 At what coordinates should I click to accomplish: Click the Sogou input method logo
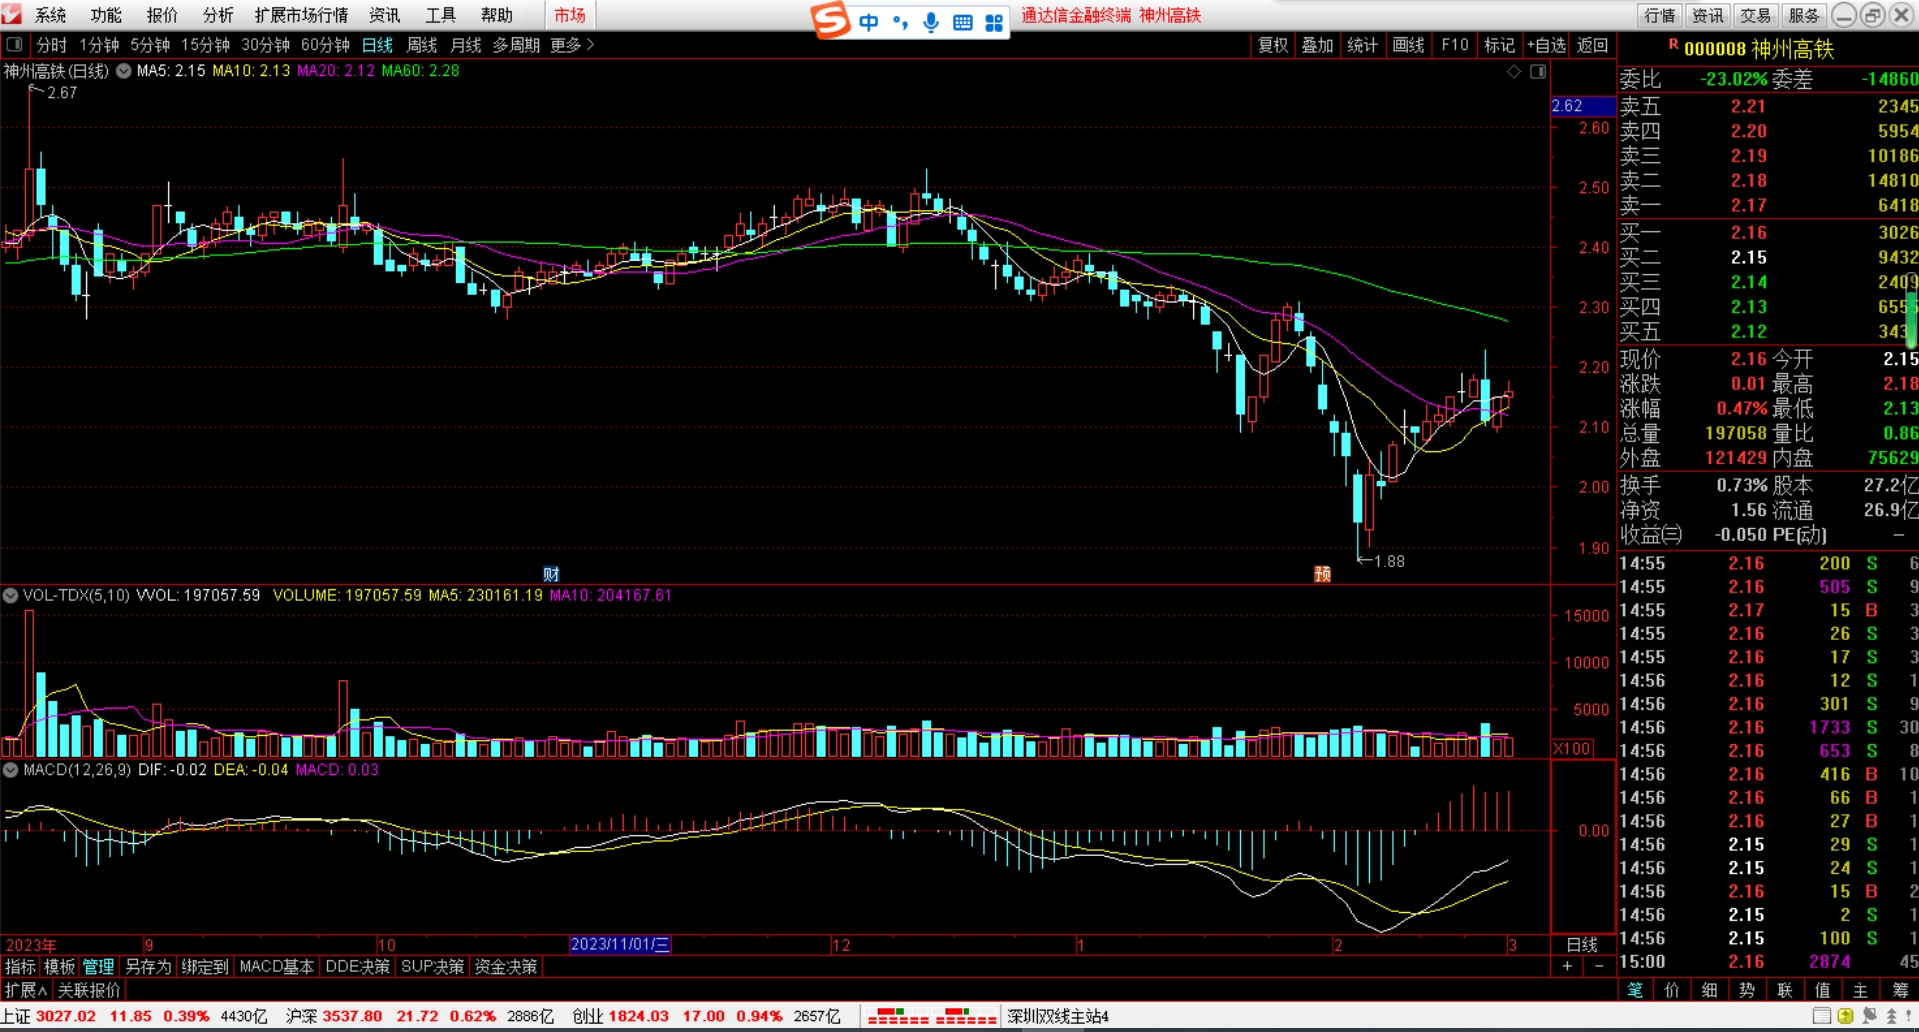pos(830,20)
